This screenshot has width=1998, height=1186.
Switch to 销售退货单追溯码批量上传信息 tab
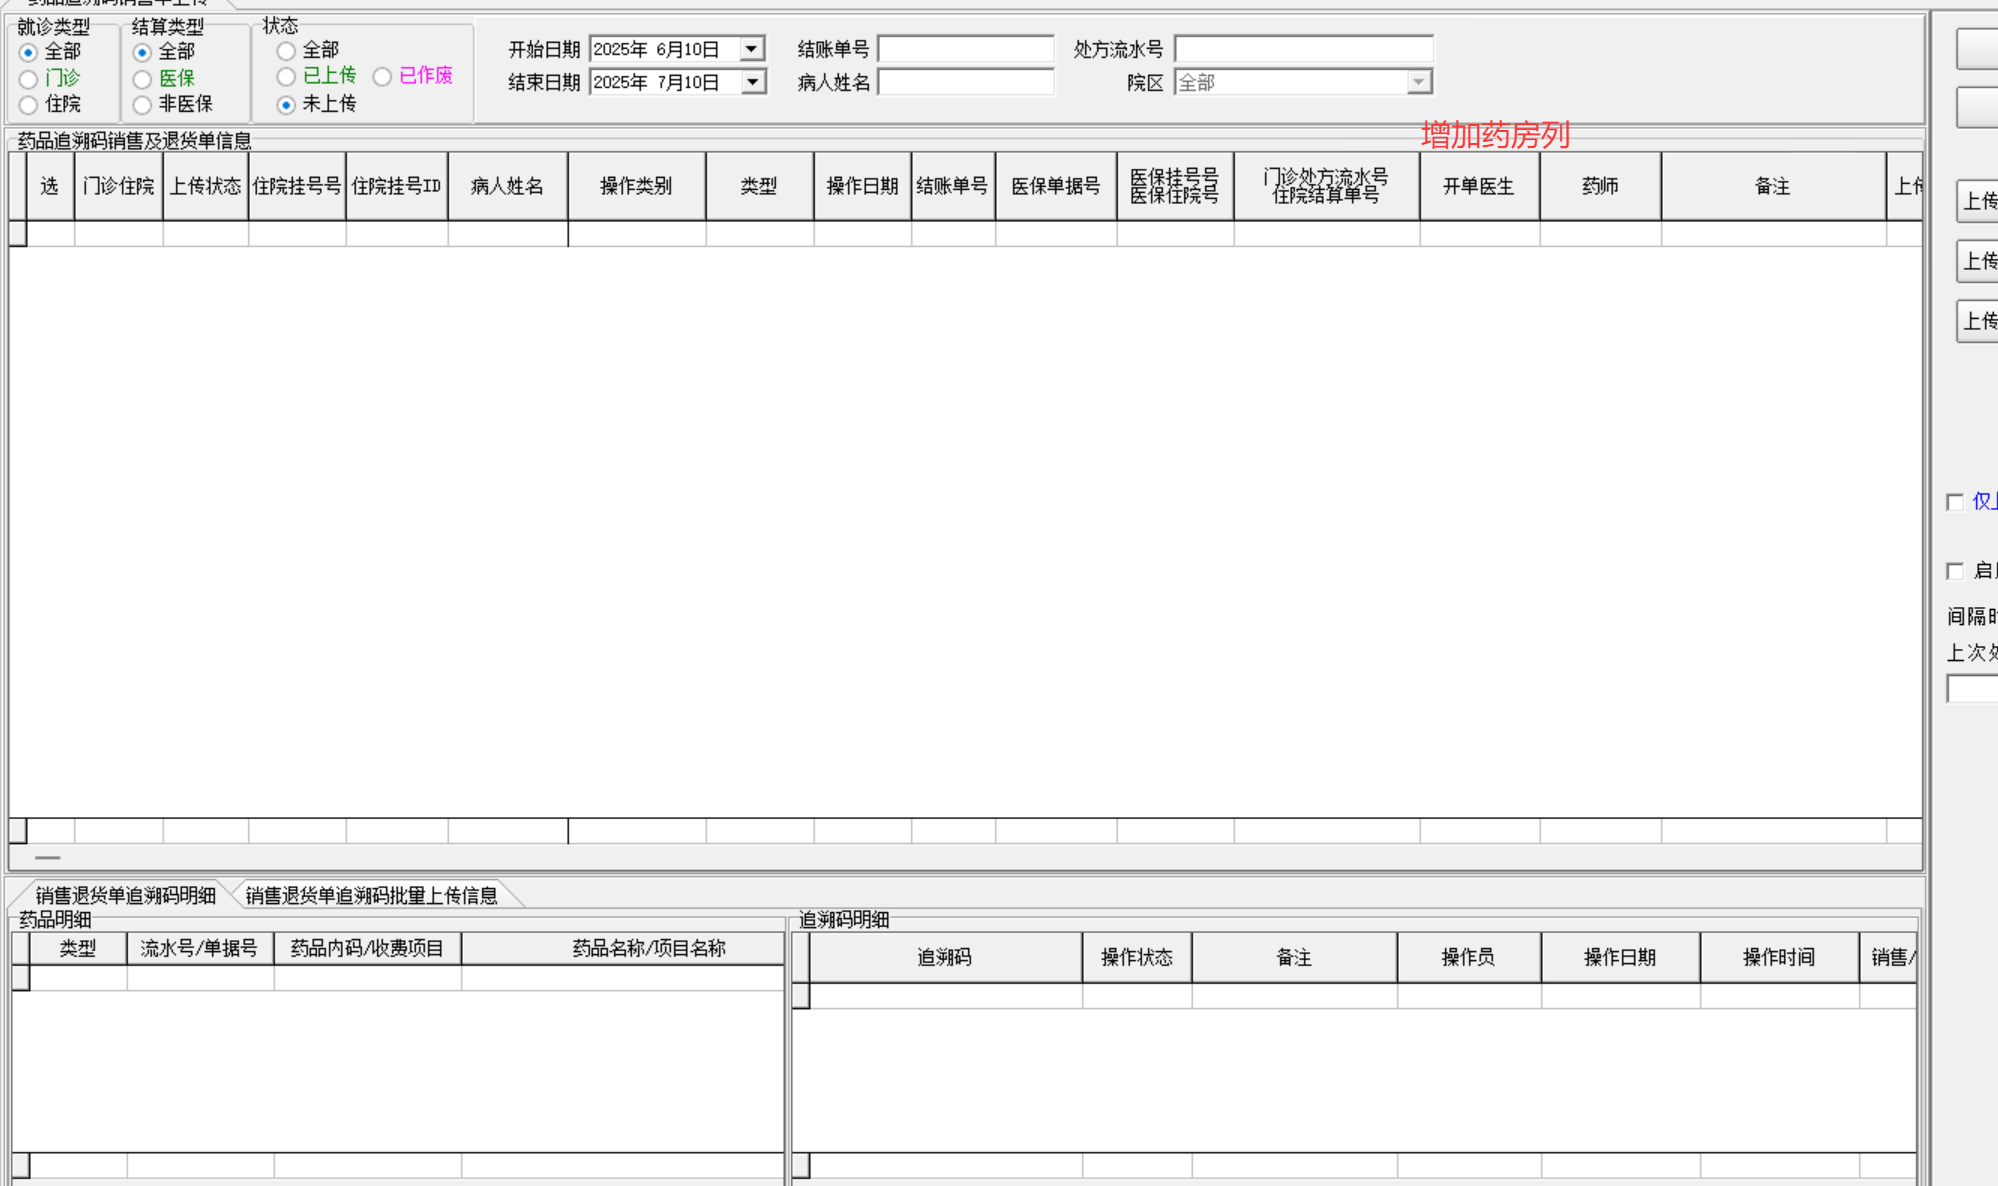371,895
